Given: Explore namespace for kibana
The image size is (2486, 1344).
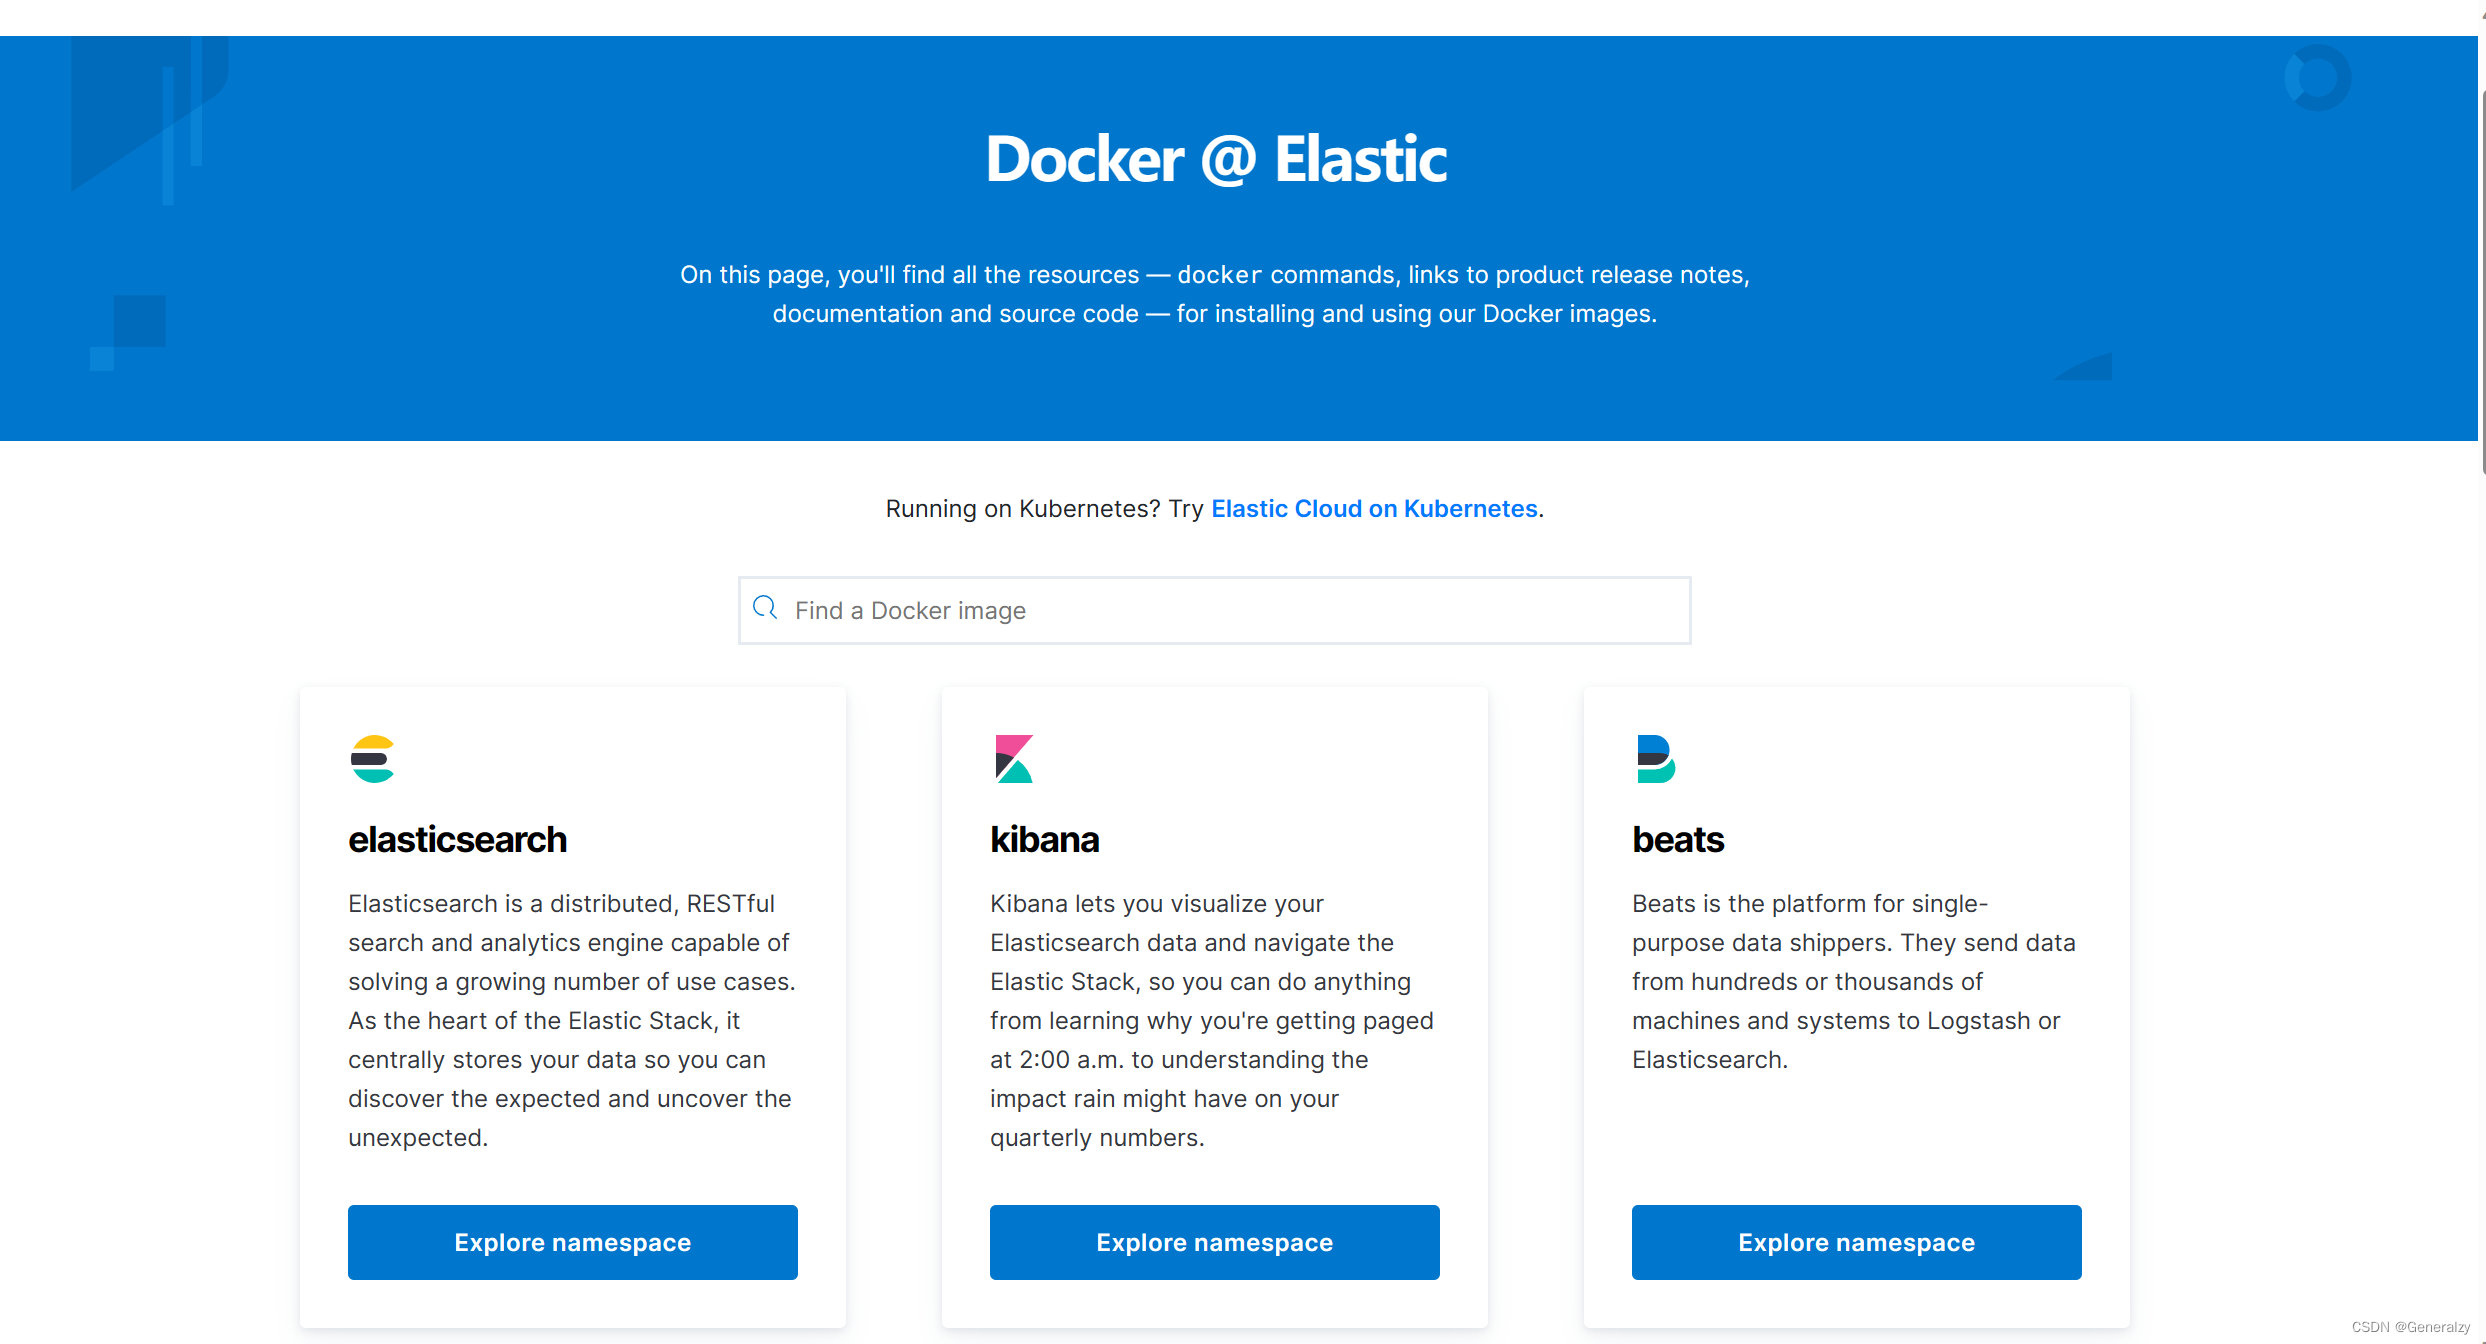Looking at the screenshot, I should [1214, 1242].
